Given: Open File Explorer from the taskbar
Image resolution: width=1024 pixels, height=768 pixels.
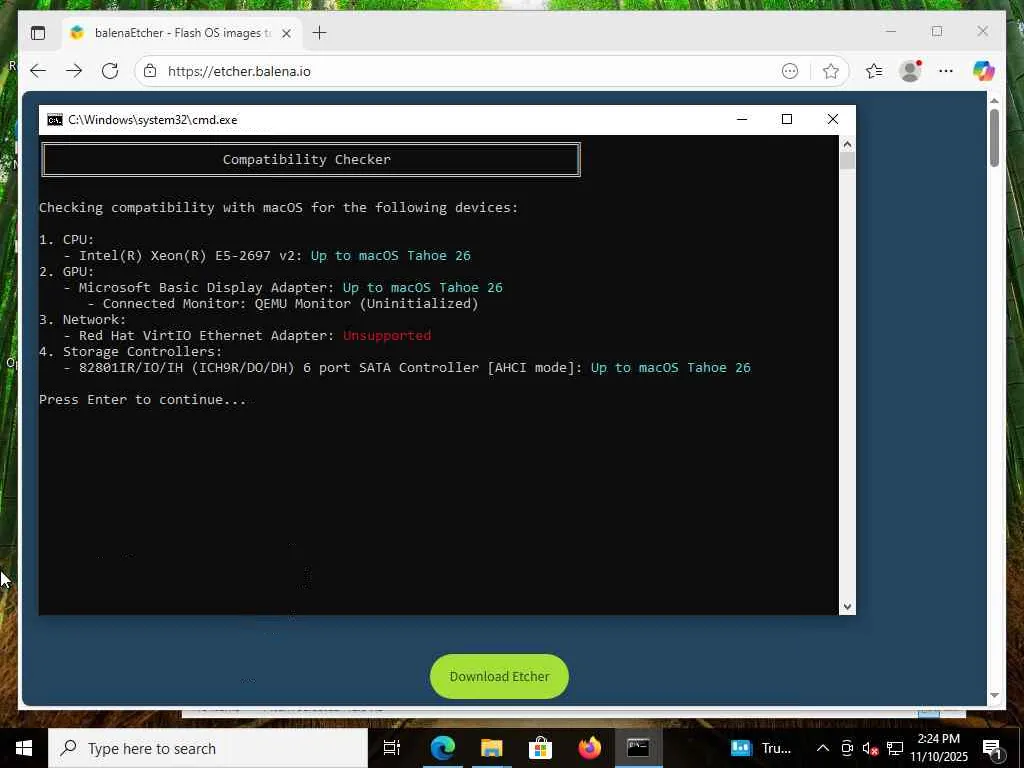Looking at the screenshot, I should tap(491, 748).
